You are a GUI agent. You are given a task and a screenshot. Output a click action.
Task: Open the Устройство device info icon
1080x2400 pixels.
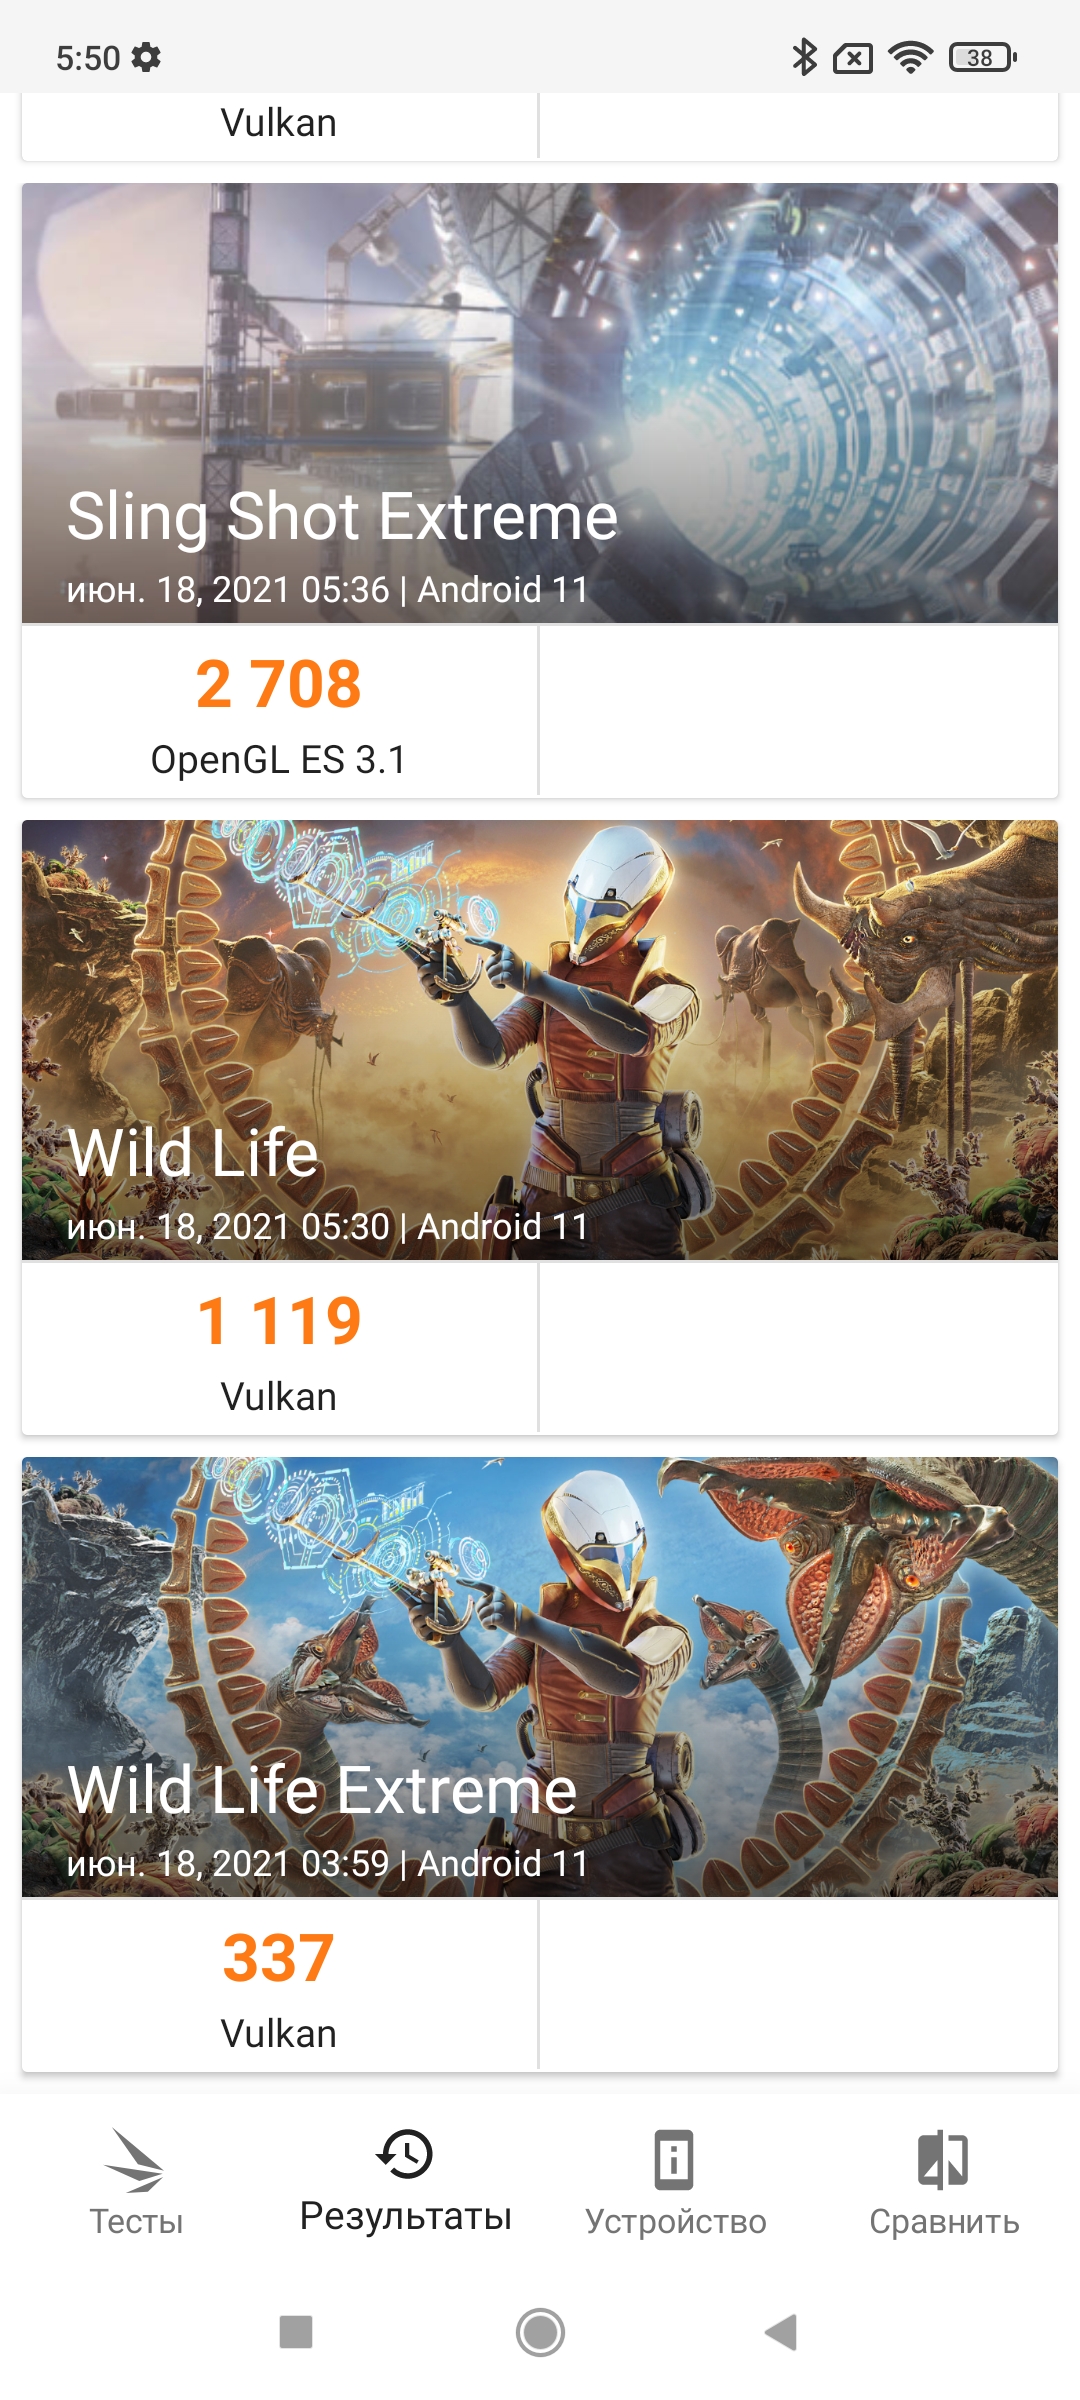tap(674, 2160)
